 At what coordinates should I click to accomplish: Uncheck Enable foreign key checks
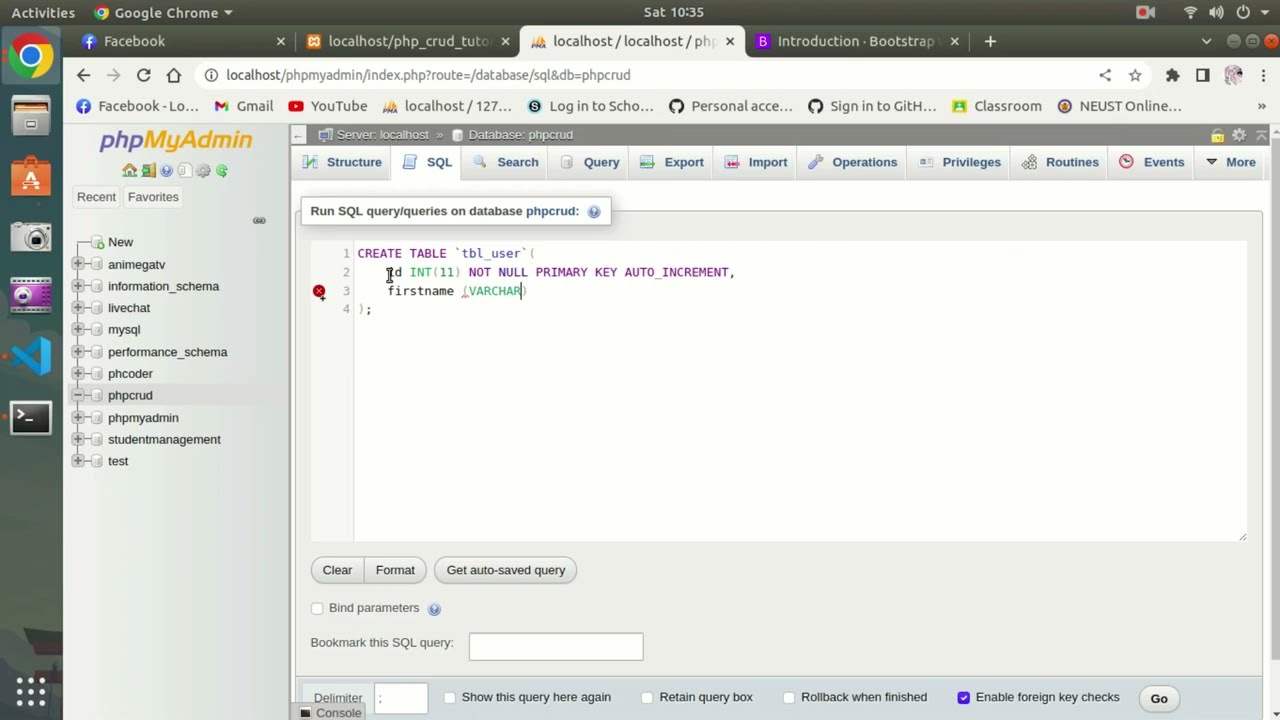963,698
